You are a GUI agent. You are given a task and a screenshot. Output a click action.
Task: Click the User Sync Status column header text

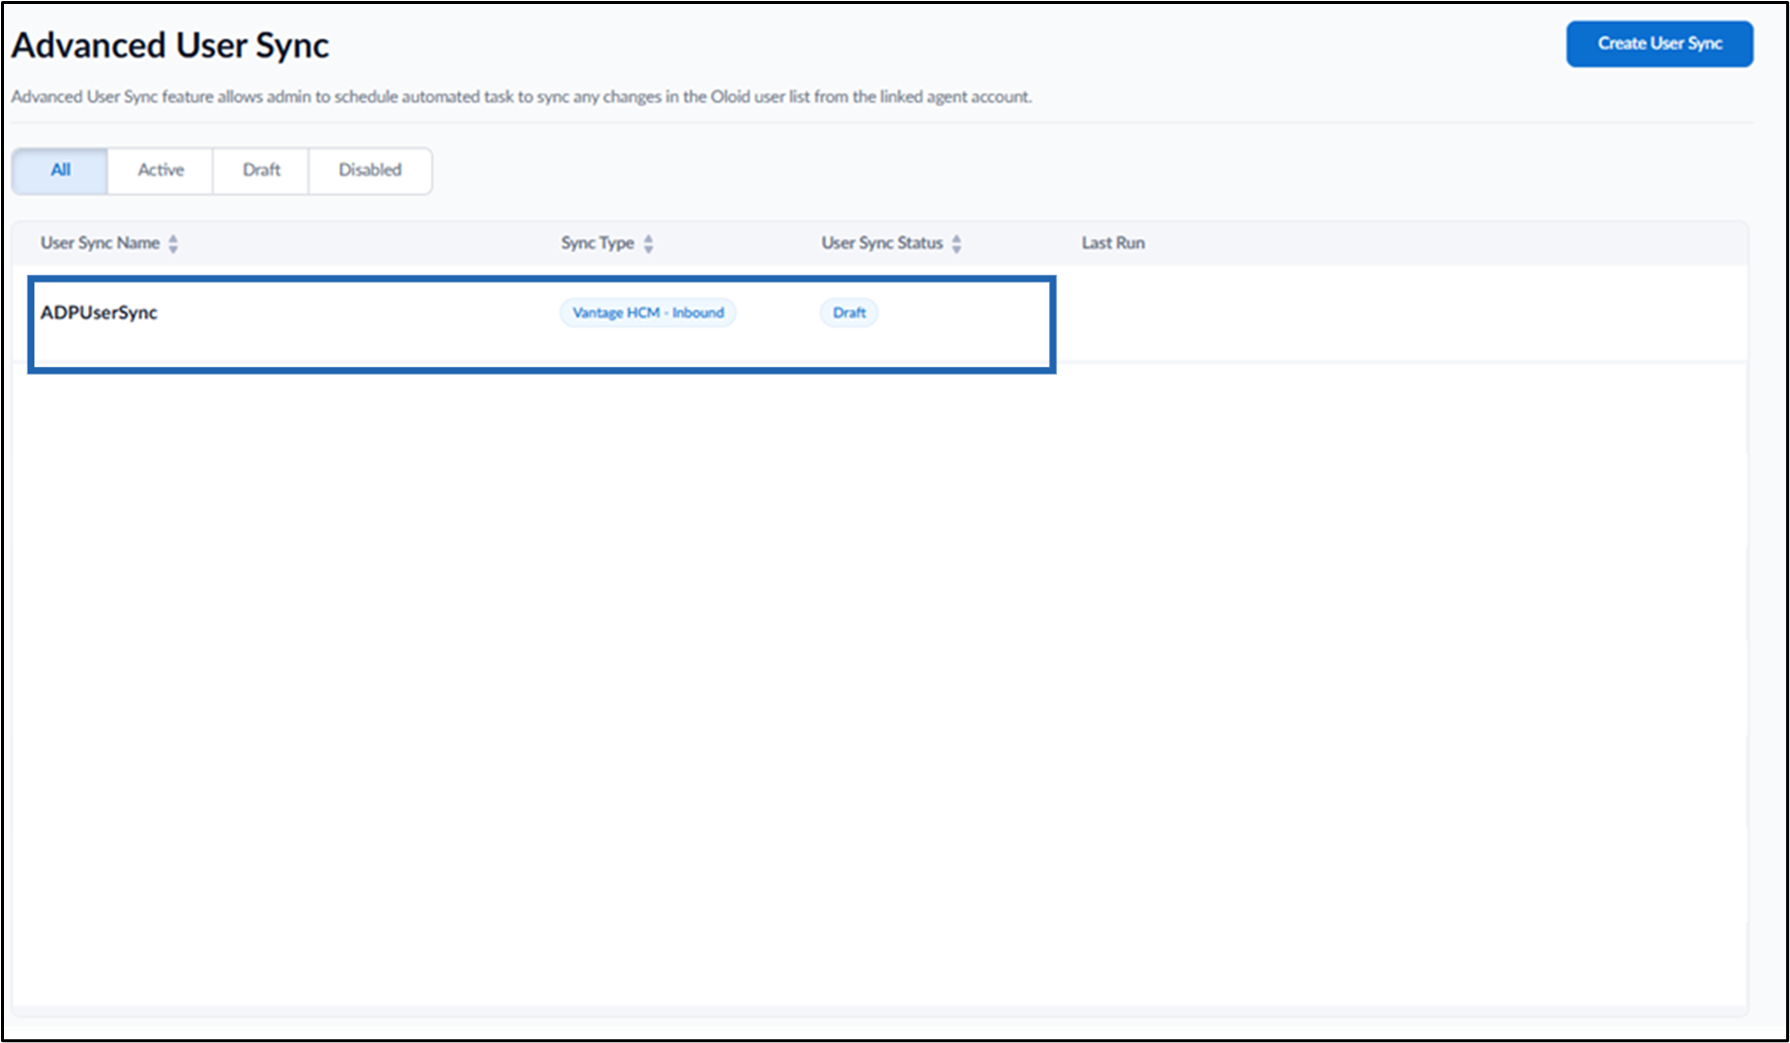[882, 243]
